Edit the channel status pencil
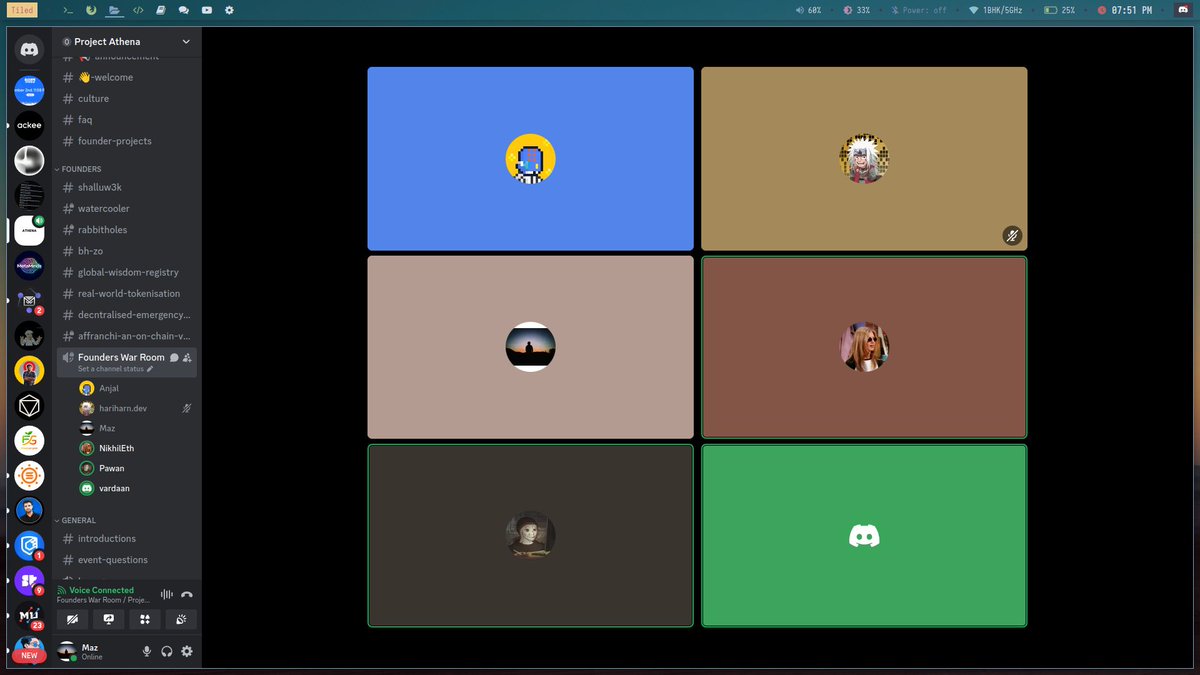Screen dimensions: 1200x675 pyautogui.click(x=150, y=369)
